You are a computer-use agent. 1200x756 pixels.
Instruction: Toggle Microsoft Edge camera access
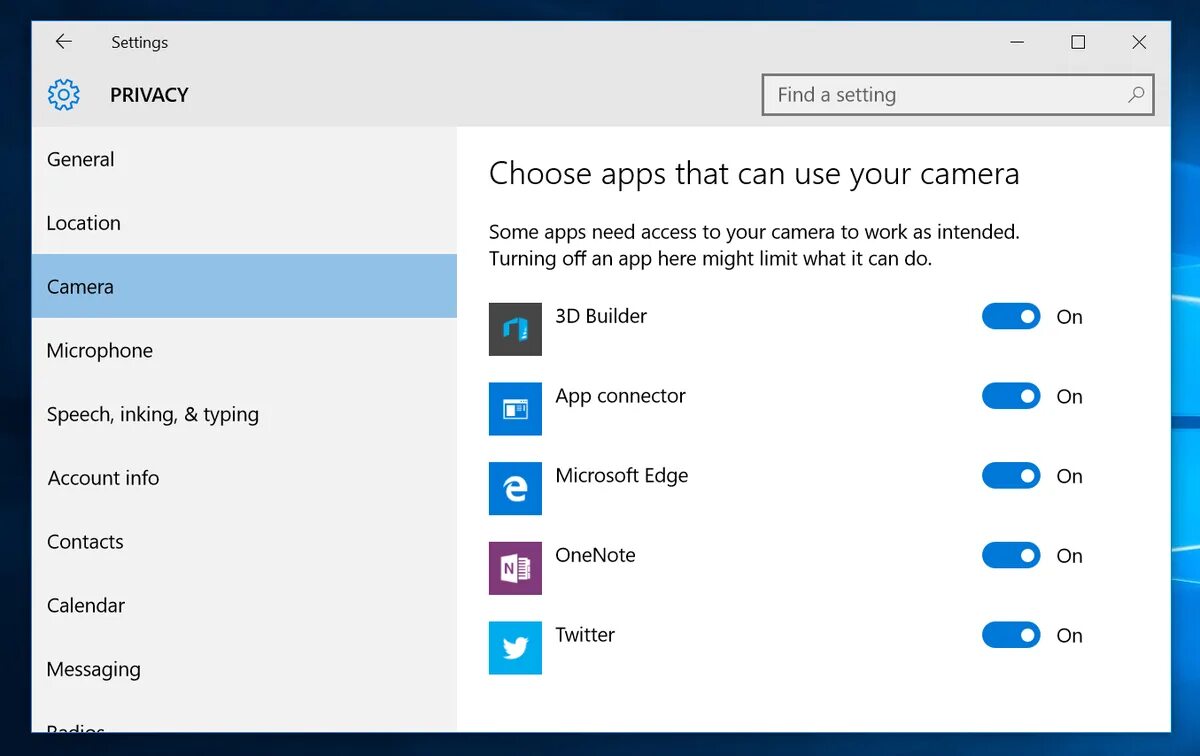point(1011,476)
